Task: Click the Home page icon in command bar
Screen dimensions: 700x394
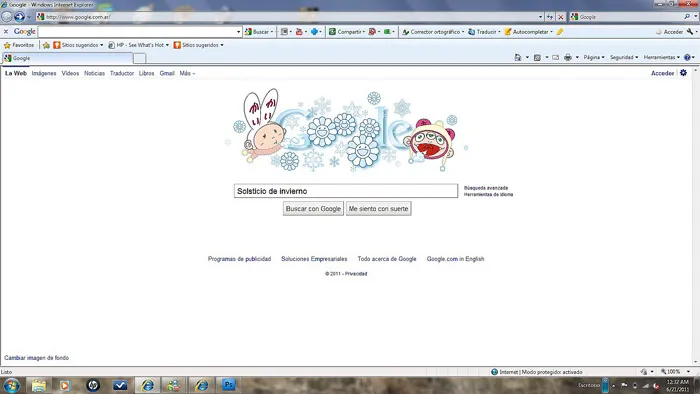Action: (x=518, y=57)
